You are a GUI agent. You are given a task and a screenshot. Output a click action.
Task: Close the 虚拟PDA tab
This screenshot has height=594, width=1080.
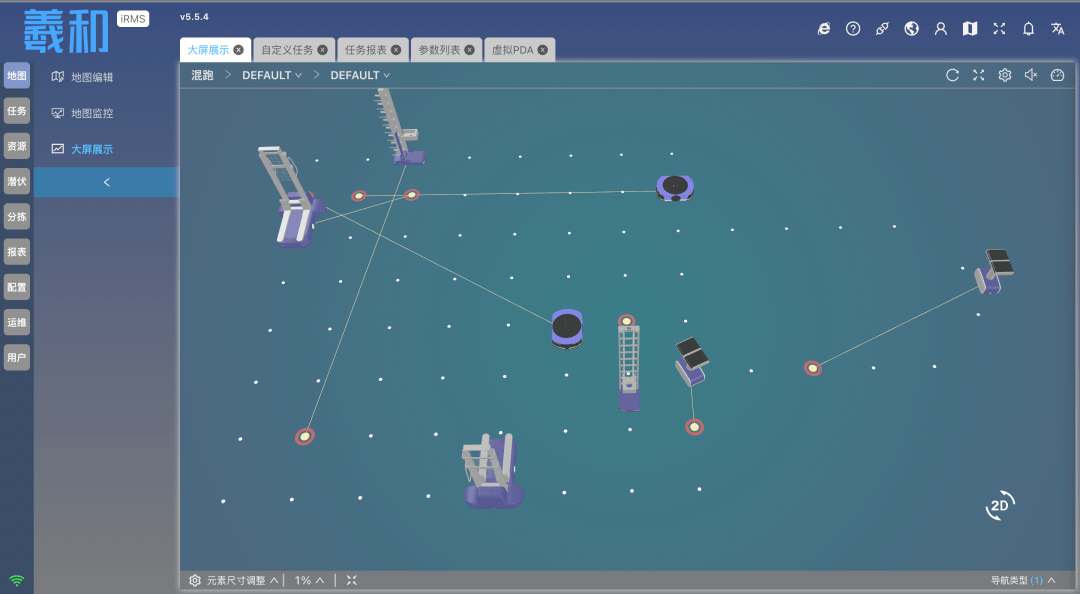coord(543,50)
